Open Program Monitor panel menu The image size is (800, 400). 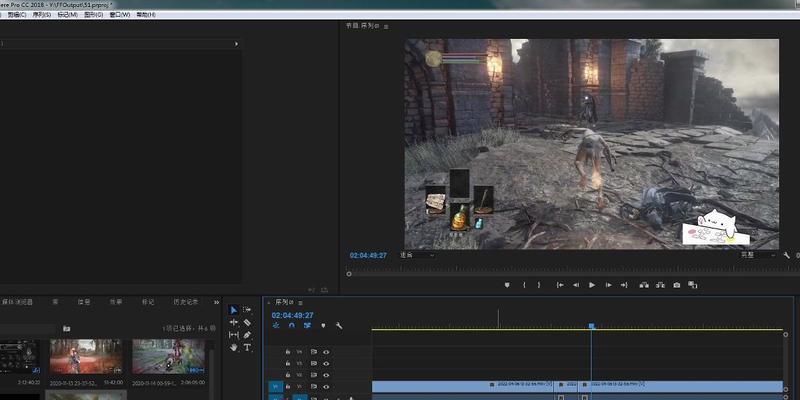[386, 26]
